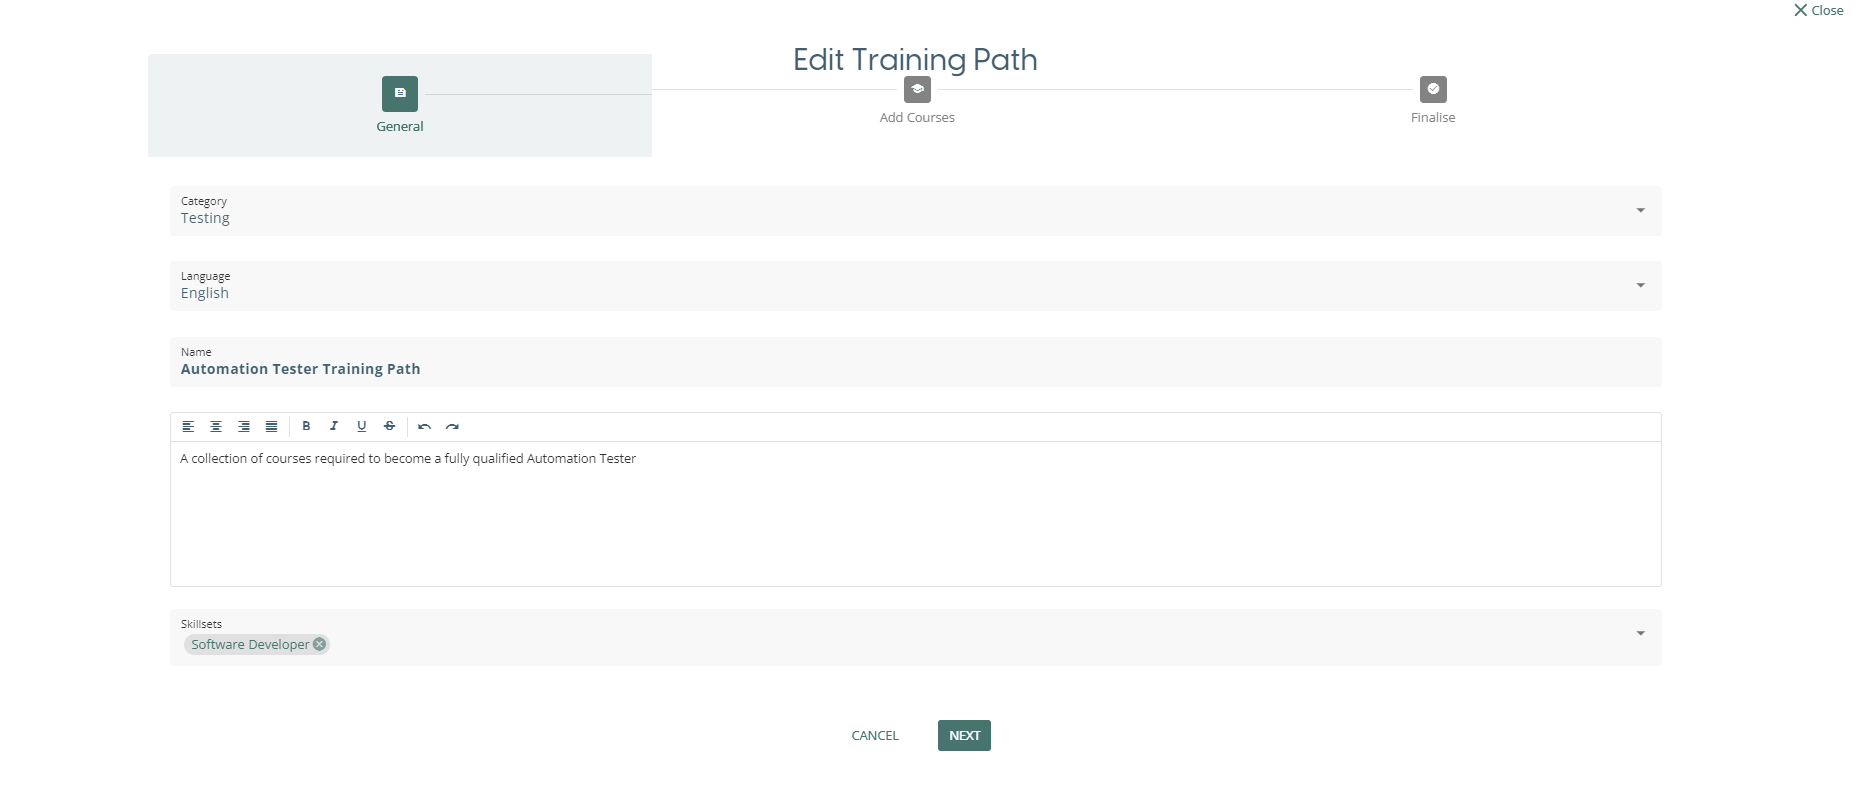
Task: Align description text to the left
Action: [x=188, y=427]
